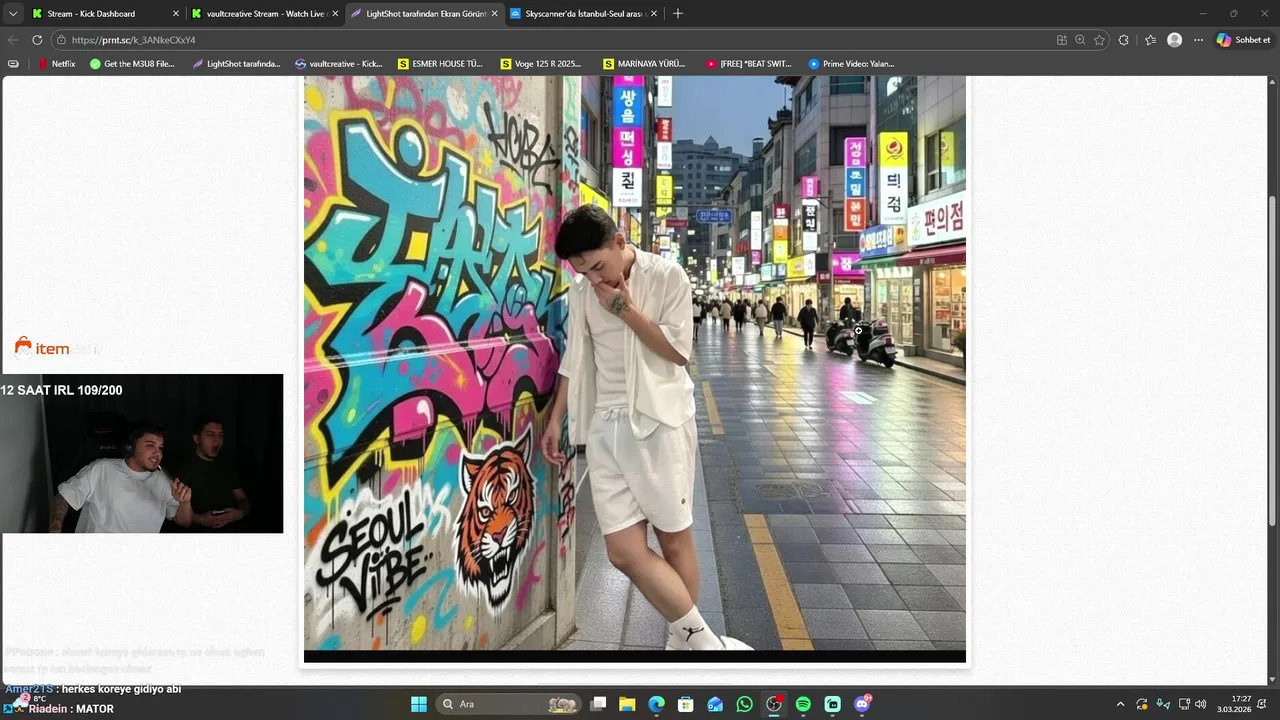Open the vaultcreative - Kick bookmark
The width and height of the screenshot is (1280, 720).
point(339,64)
